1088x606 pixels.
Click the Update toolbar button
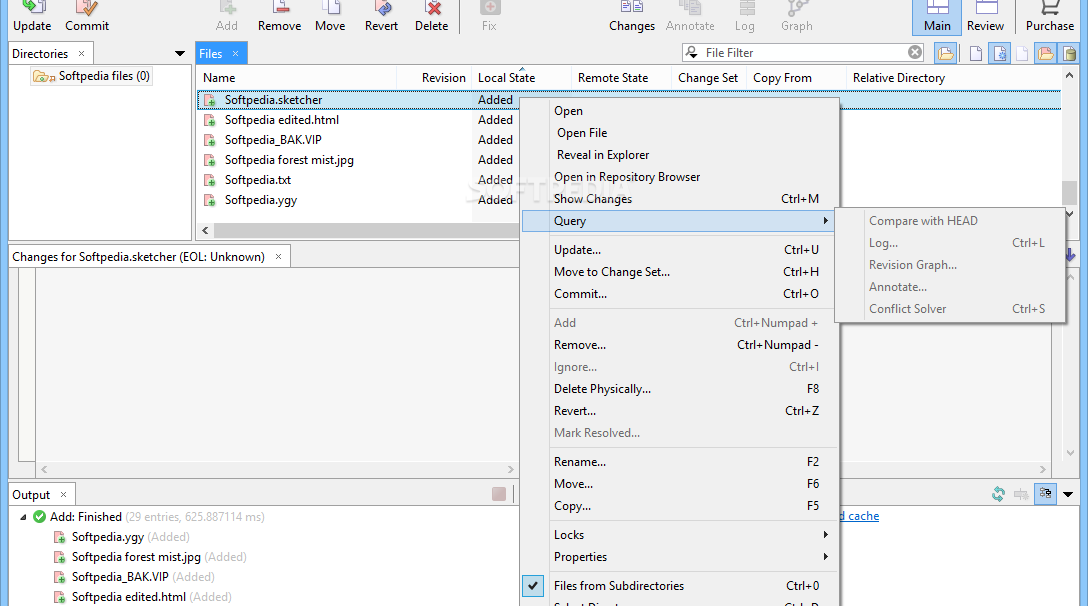click(x=32, y=17)
